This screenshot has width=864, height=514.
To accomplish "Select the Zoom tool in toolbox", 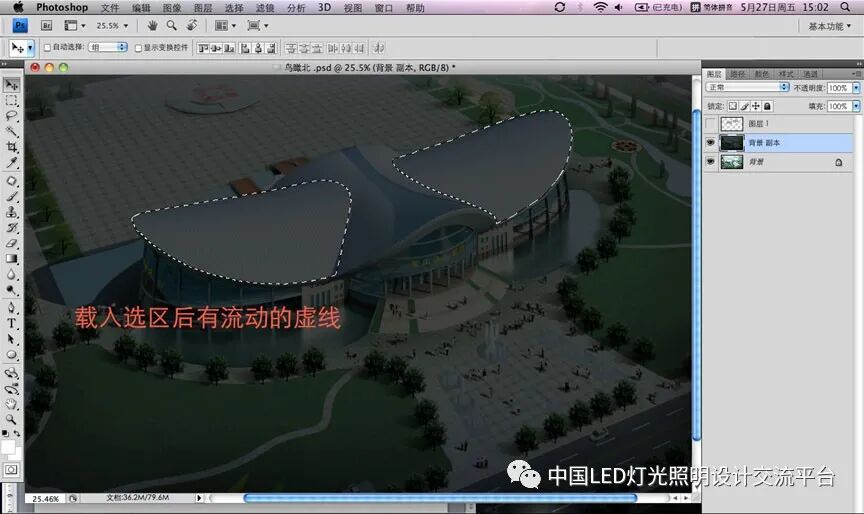I will point(12,419).
